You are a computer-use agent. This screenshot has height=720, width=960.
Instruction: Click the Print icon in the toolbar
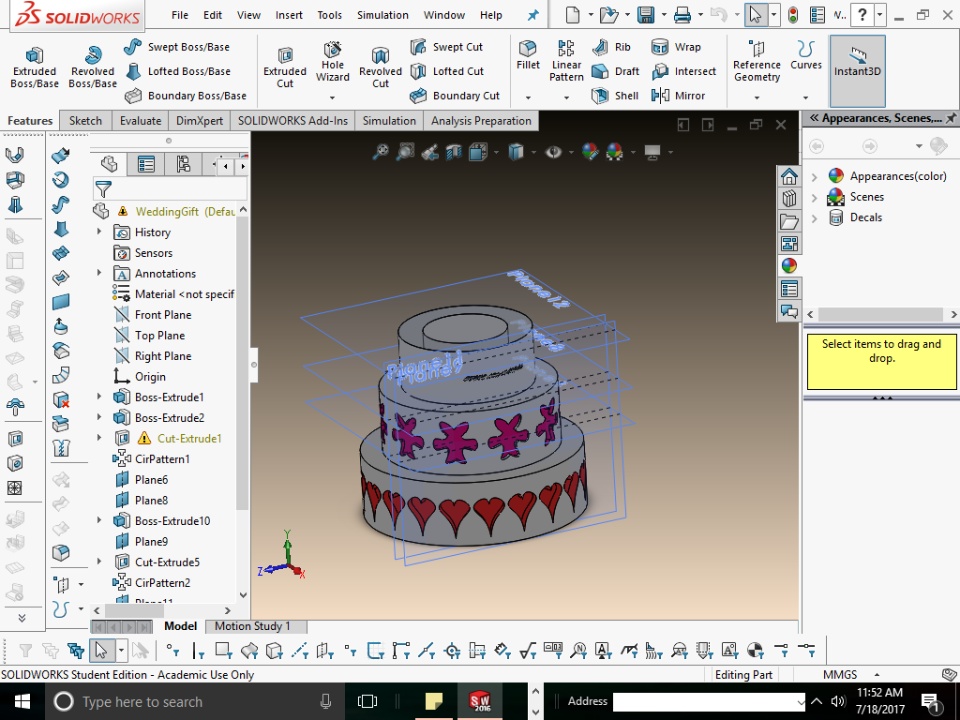click(682, 15)
